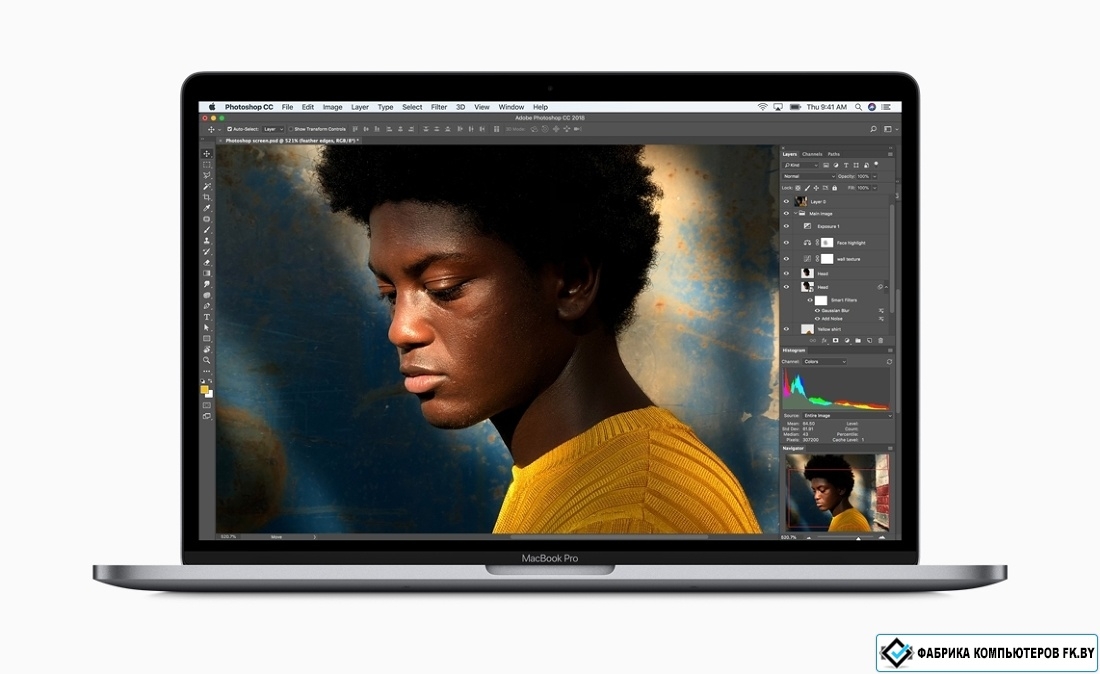
Task: Select the Eyedropper tool
Action: [207, 208]
